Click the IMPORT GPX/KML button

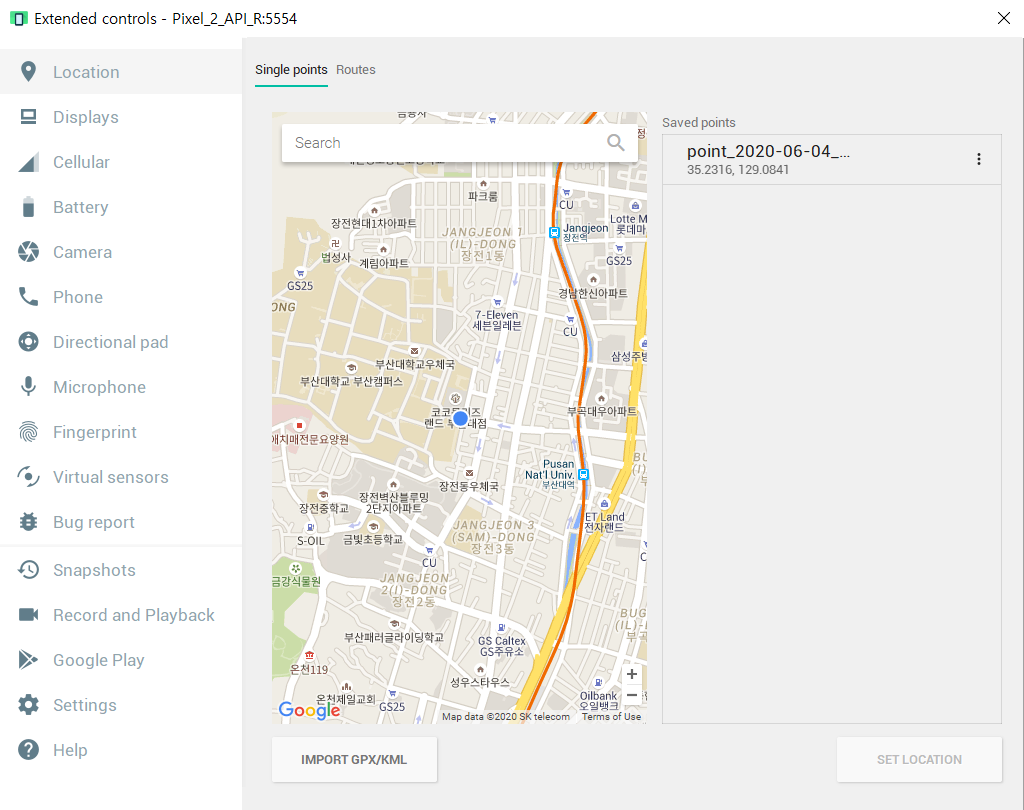click(x=354, y=760)
